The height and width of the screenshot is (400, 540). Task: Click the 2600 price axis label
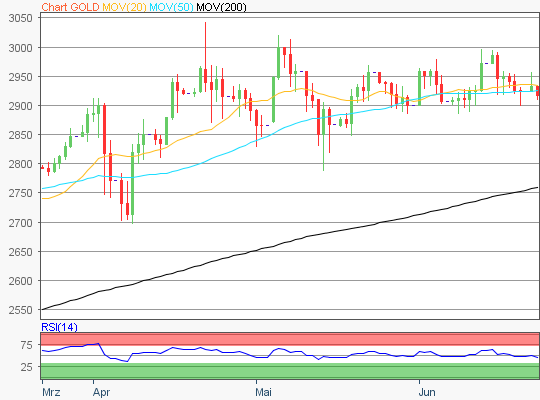(x=20, y=281)
